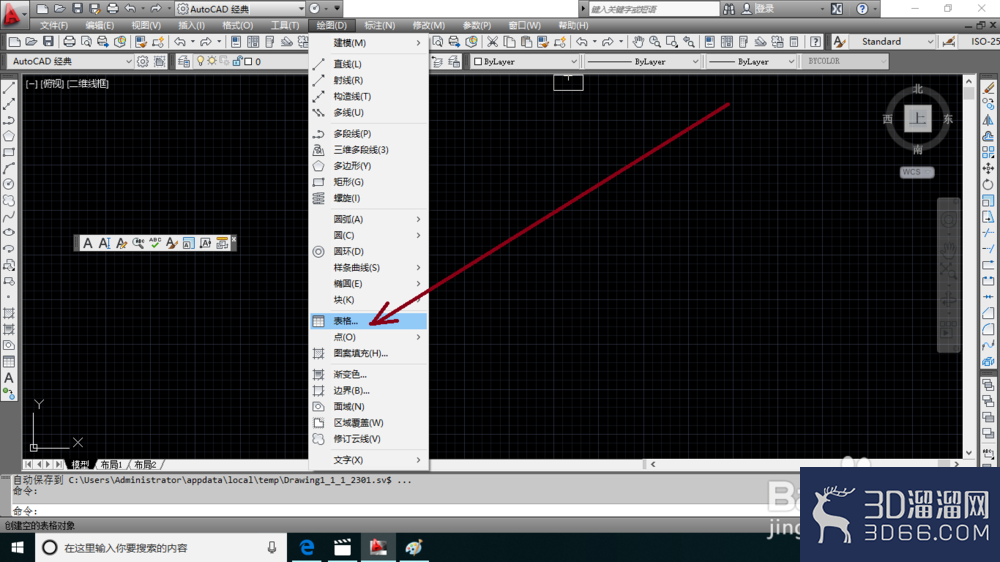Select 图案填充(H)... menu item
The height and width of the screenshot is (562, 1000).
click(x=369, y=353)
